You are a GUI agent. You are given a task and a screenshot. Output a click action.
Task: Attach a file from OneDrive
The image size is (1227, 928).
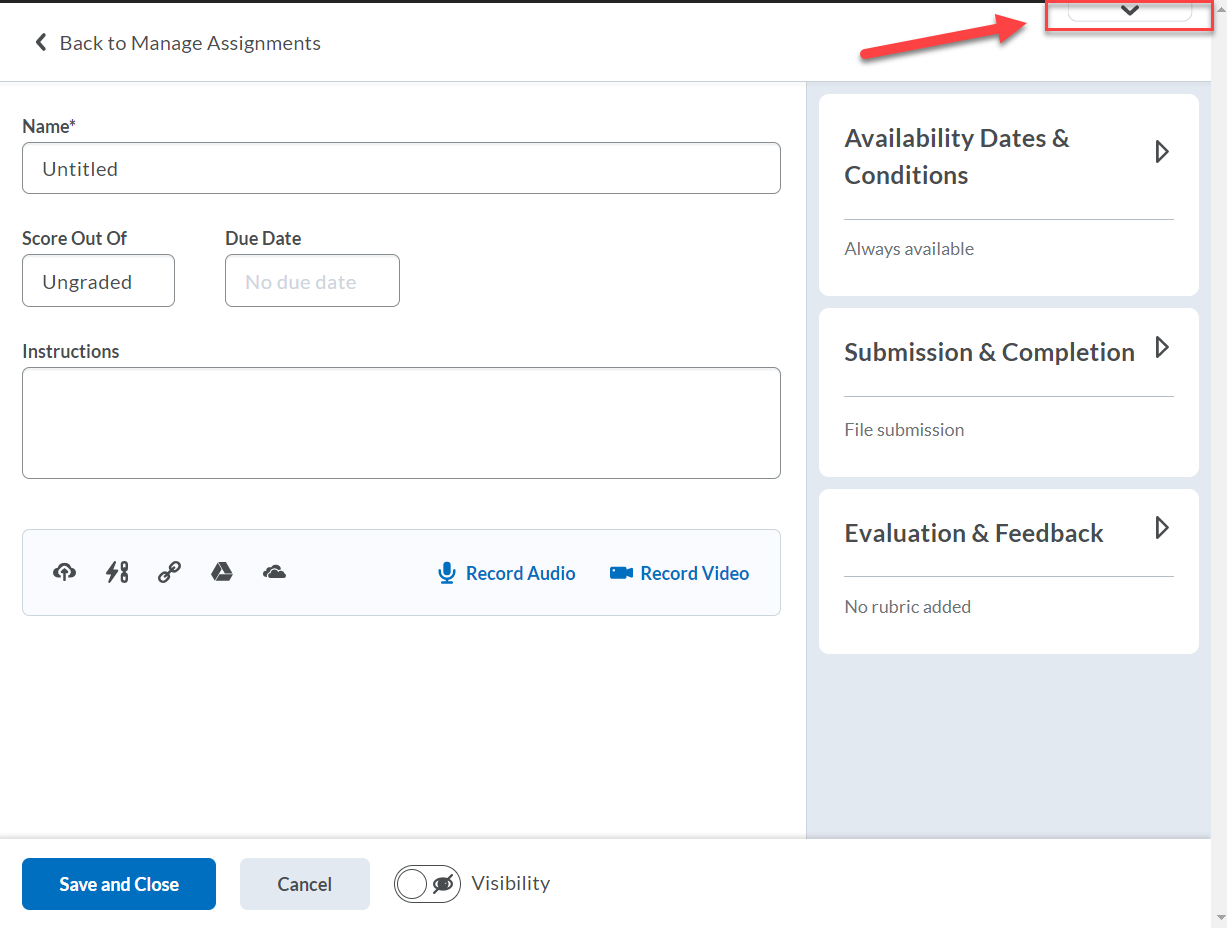(x=274, y=572)
